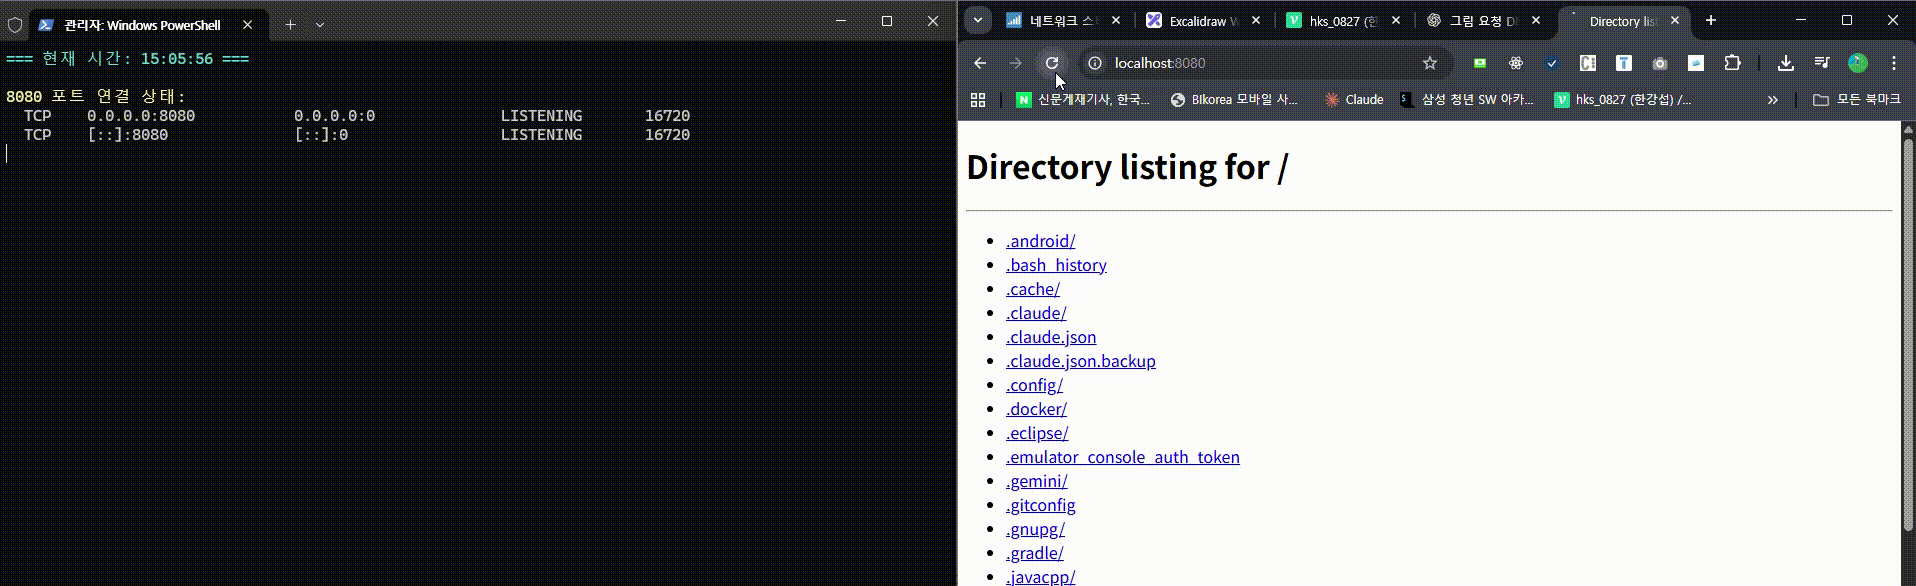Viewport: 1916px width, 586px height.
Task: Open the Chrome profile avatar
Action: click(x=1858, y=63)
